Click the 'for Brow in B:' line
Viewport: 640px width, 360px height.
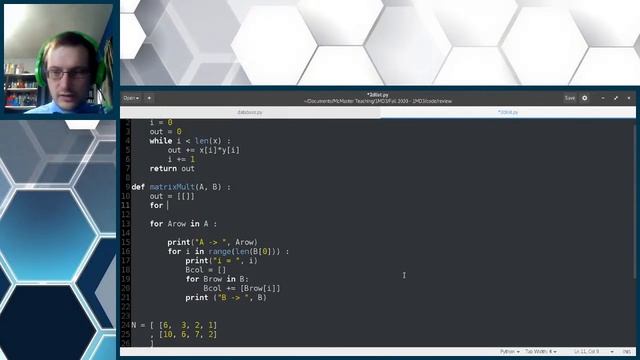pos(217,279)
